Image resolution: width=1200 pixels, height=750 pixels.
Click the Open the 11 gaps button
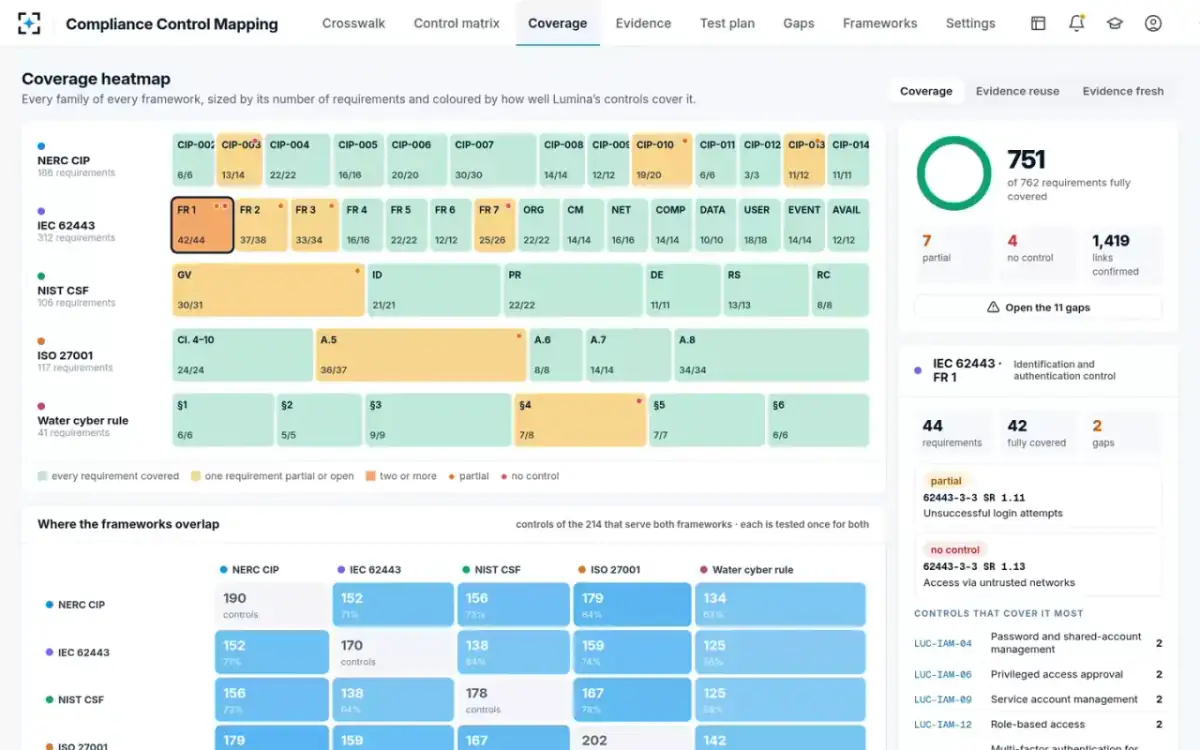point(1038,307)
